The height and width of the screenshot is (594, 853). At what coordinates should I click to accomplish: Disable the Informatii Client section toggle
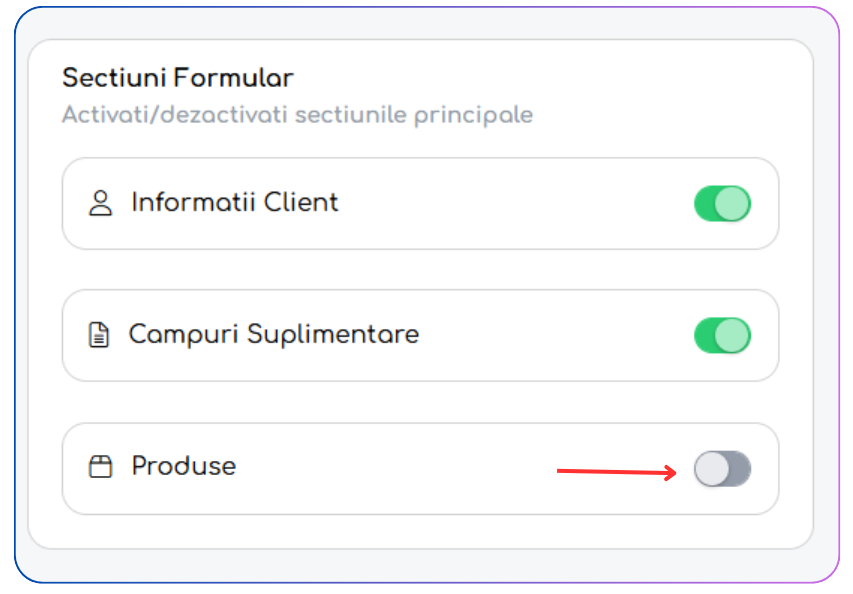click(x=722, y=203)
